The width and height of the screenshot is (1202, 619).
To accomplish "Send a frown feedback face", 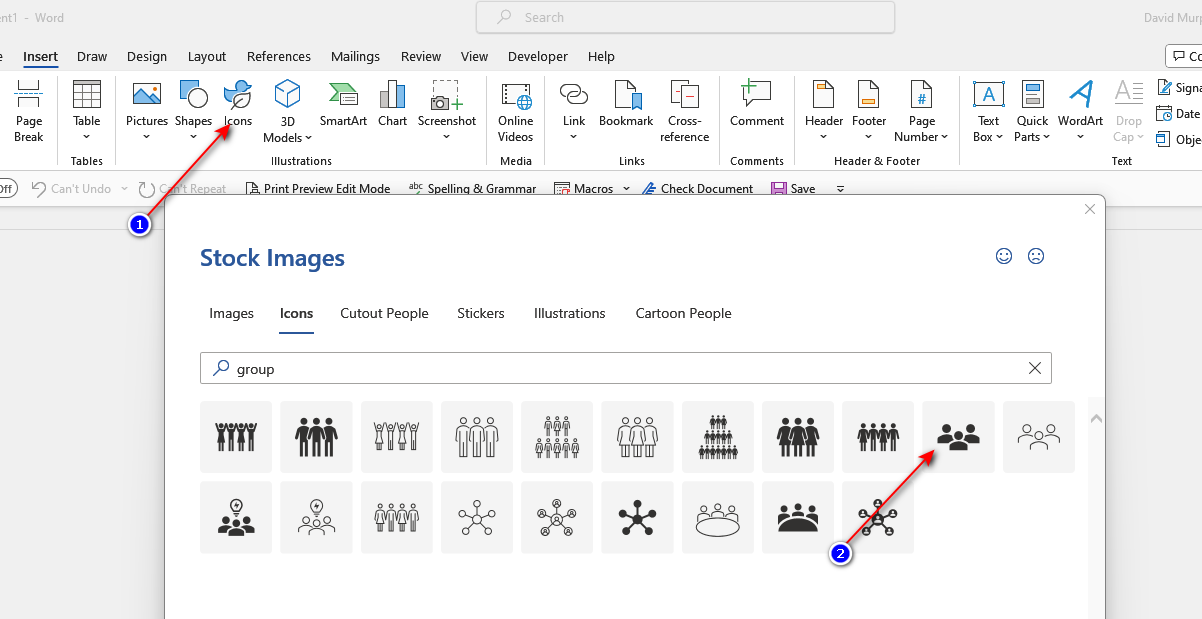I will tap(1036, 256).
